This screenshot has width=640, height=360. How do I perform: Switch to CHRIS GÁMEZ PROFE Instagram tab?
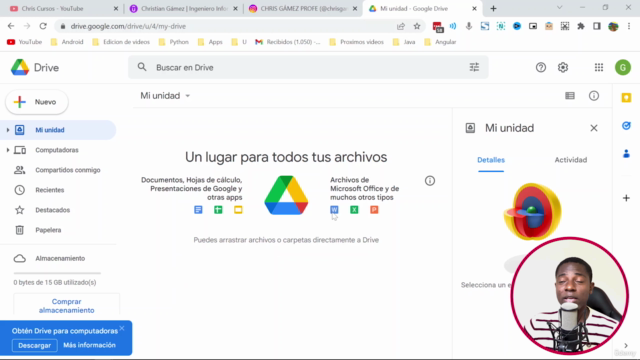(x=303, y=9)
